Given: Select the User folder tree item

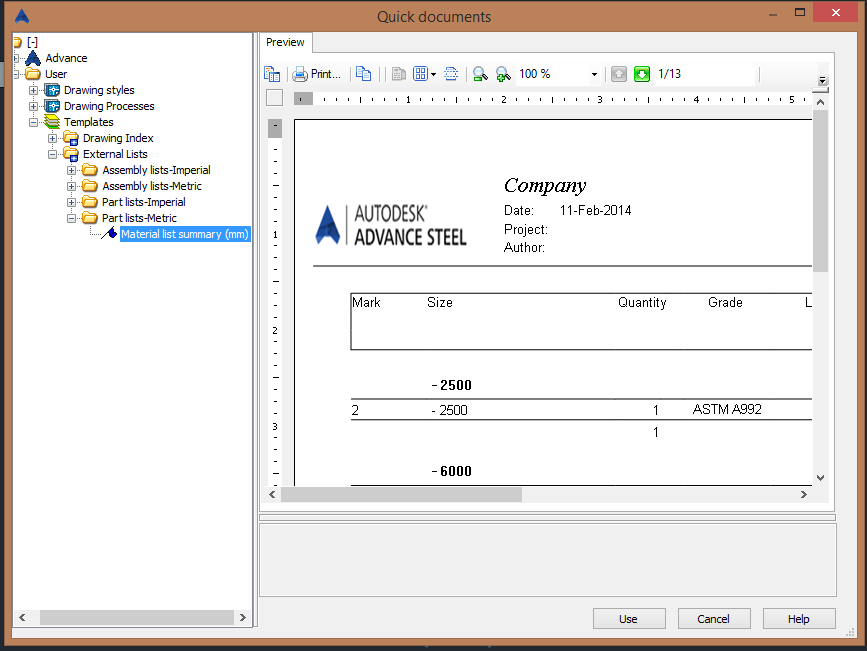Looking at the screenshot, I should (56, 74).
